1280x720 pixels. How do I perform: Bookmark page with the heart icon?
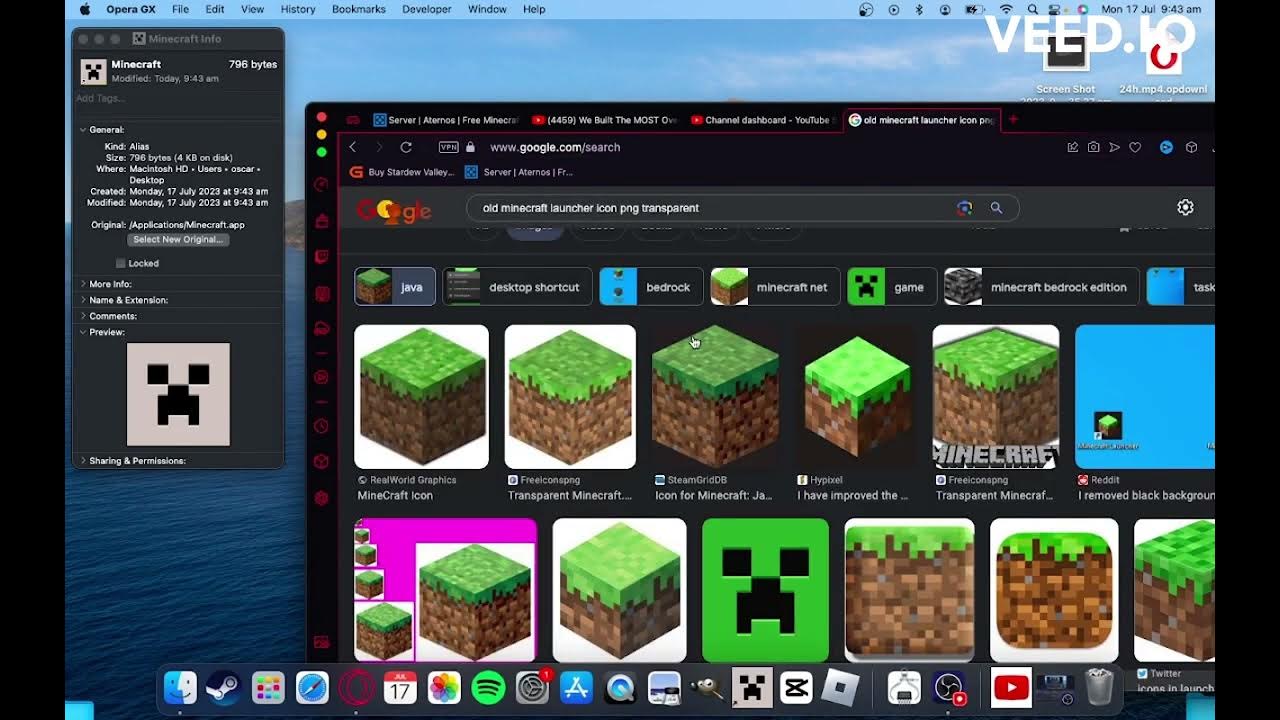(x=1135, y=147)
